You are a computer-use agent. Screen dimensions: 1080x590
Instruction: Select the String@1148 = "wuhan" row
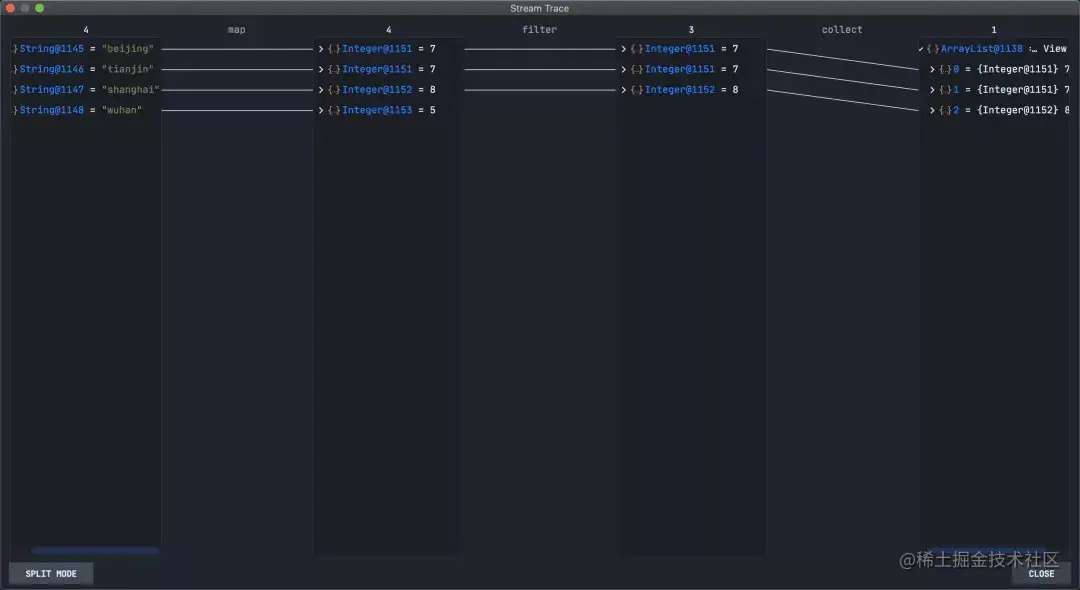[85, 110]
